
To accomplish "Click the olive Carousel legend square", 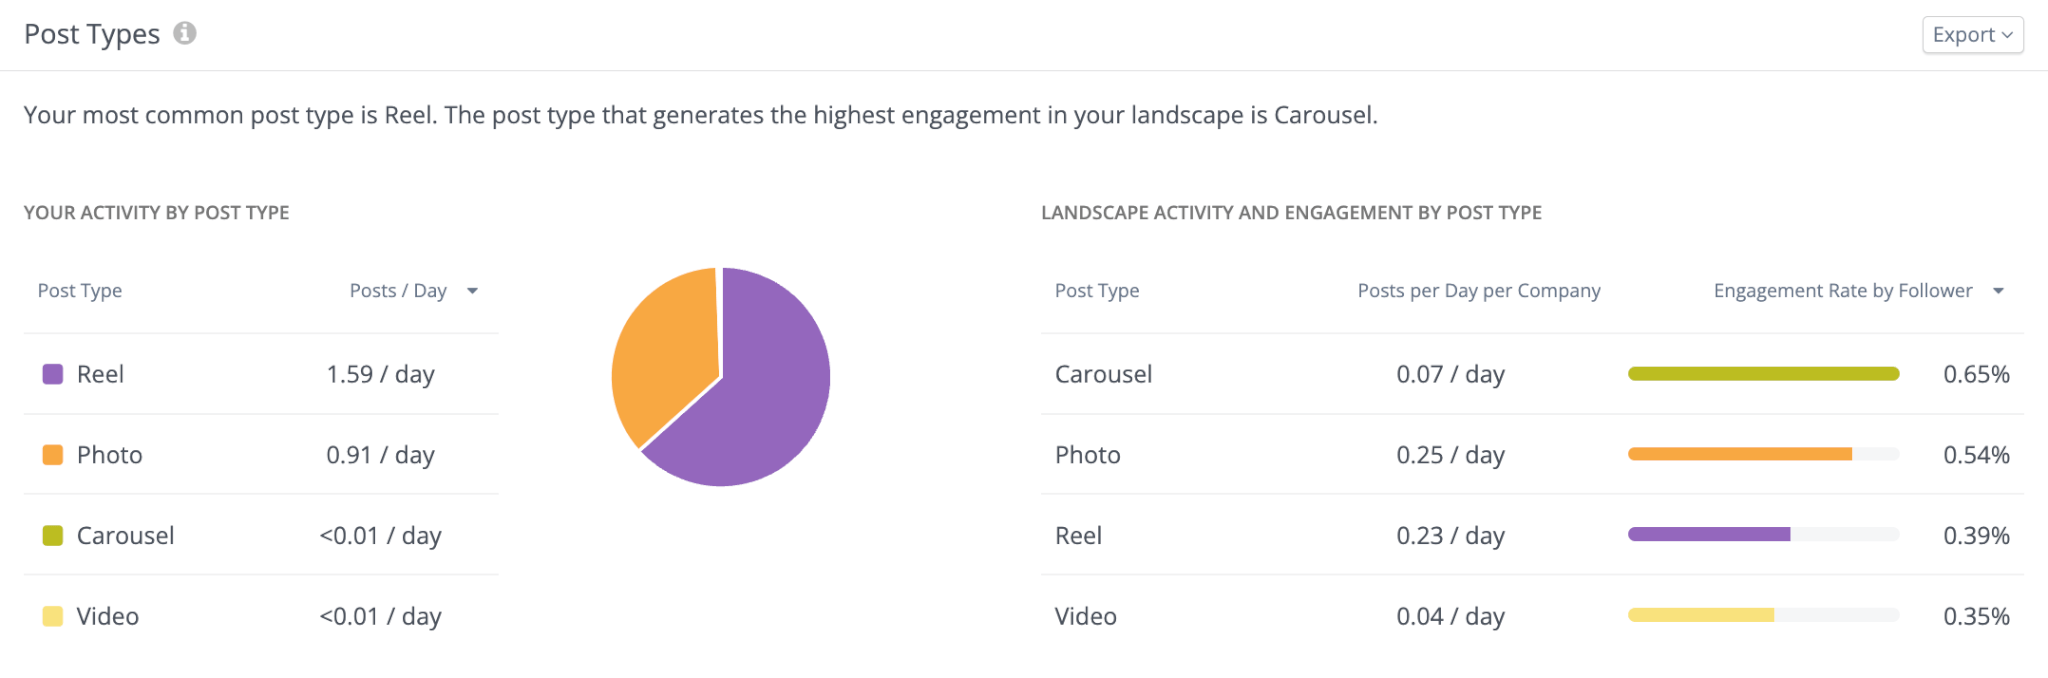I will 52,535.
